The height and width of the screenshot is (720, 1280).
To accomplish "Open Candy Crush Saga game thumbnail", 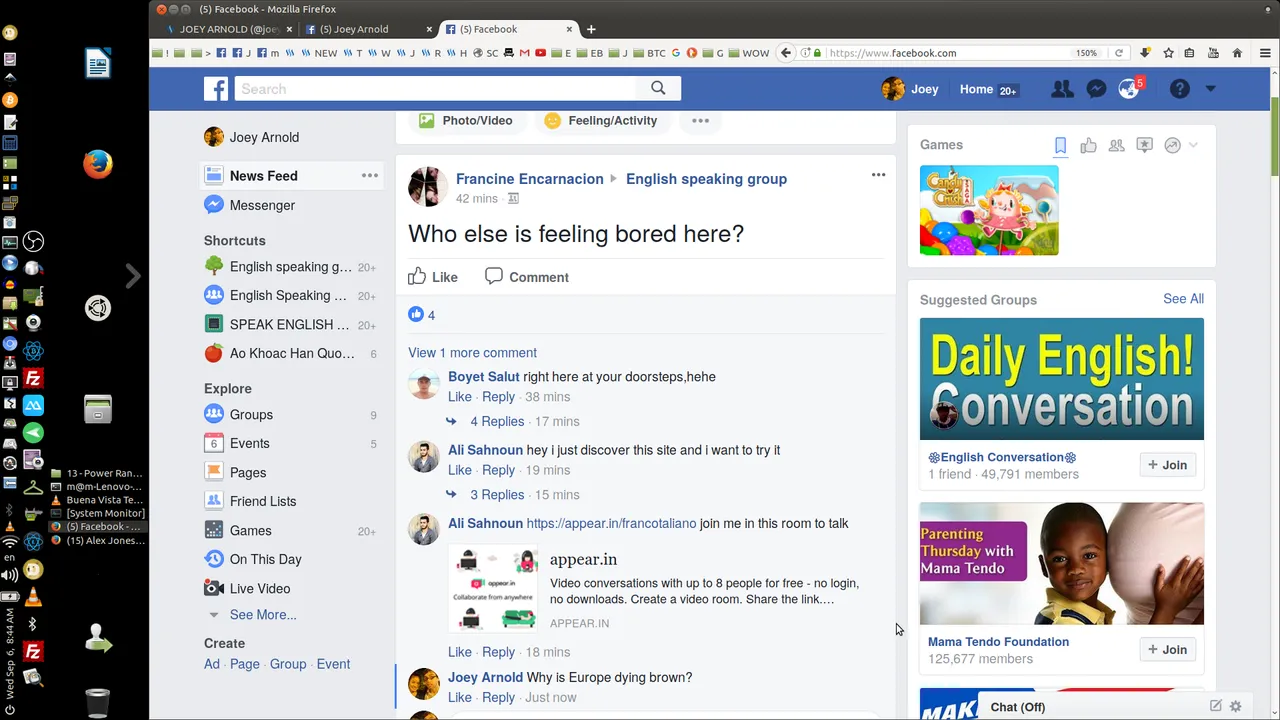I will click(x=989, y=210).
